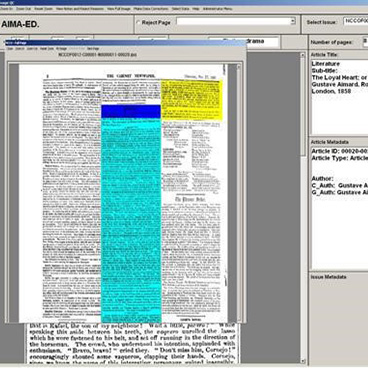Open Make Data Corrections menu
This screenshot has height=368, width=368.
pyautogui.click(x=151, y=9)
